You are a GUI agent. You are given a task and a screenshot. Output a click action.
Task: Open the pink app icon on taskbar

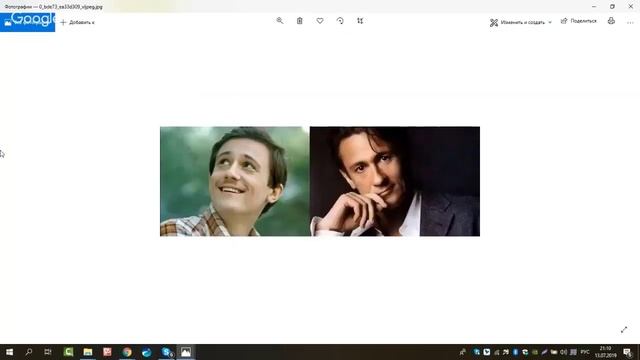(x=107, y=352)
